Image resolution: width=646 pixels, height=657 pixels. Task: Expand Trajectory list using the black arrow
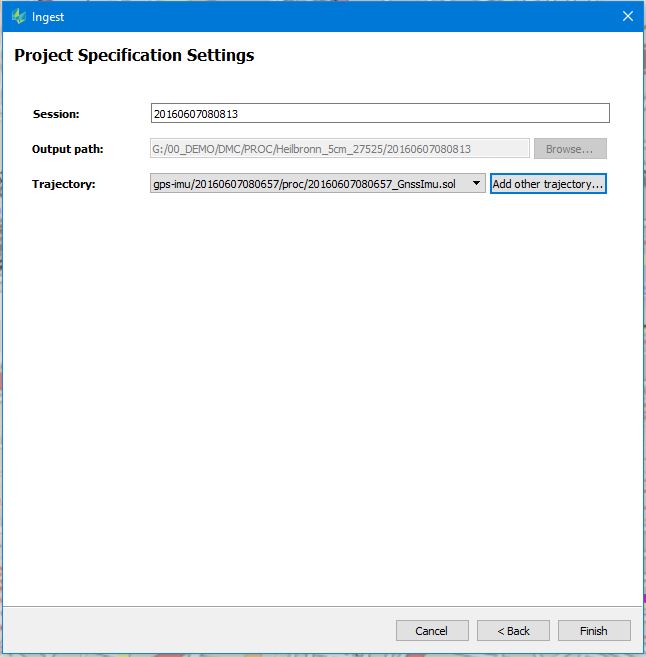click(476, 183)
